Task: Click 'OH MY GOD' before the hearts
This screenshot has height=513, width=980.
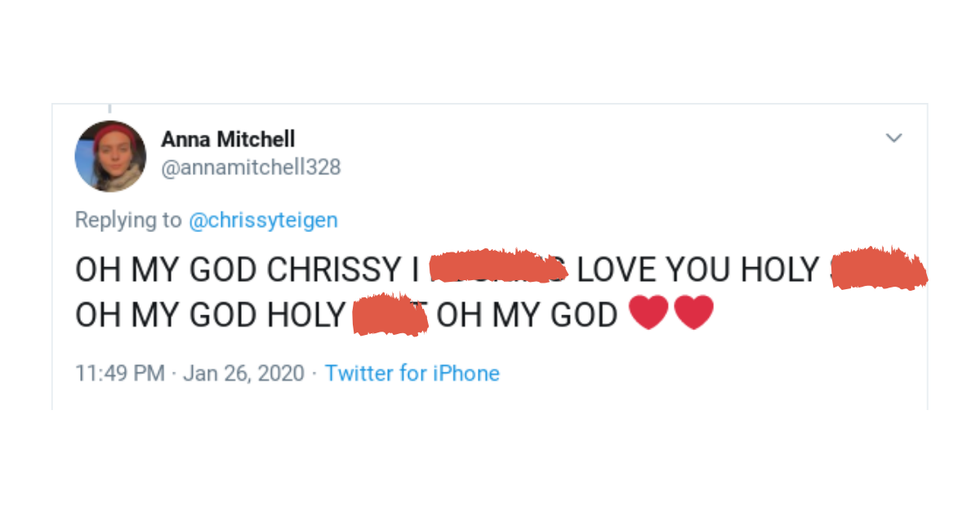Action: (x=527, y=315)
